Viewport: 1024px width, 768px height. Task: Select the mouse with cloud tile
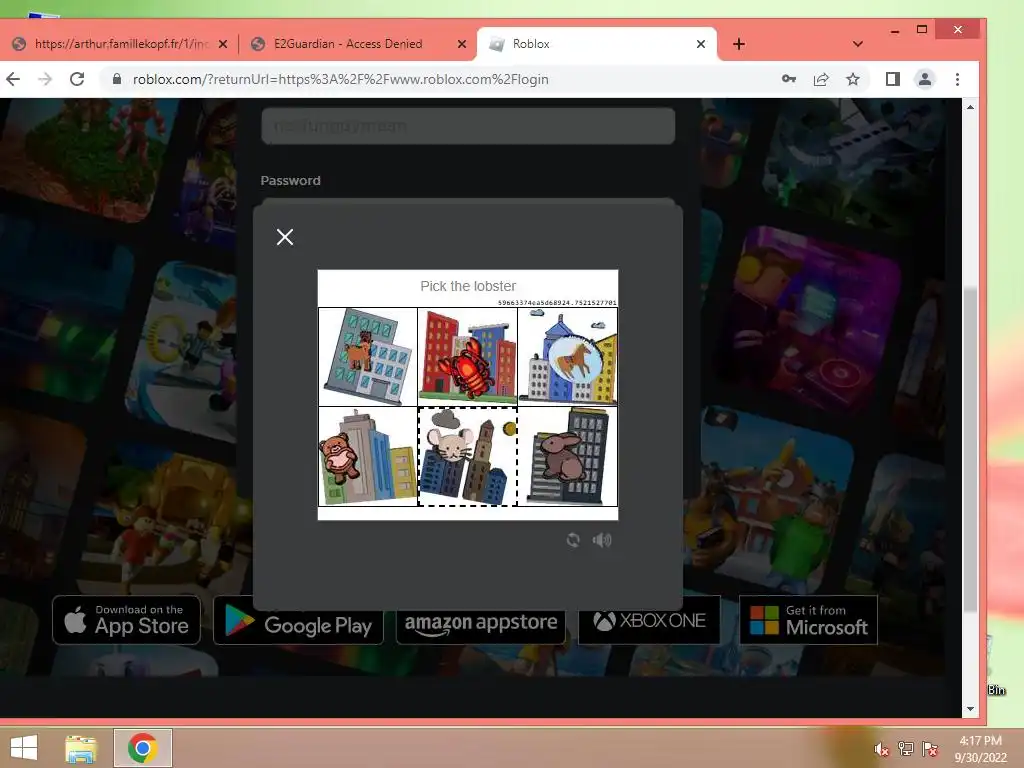468,456
